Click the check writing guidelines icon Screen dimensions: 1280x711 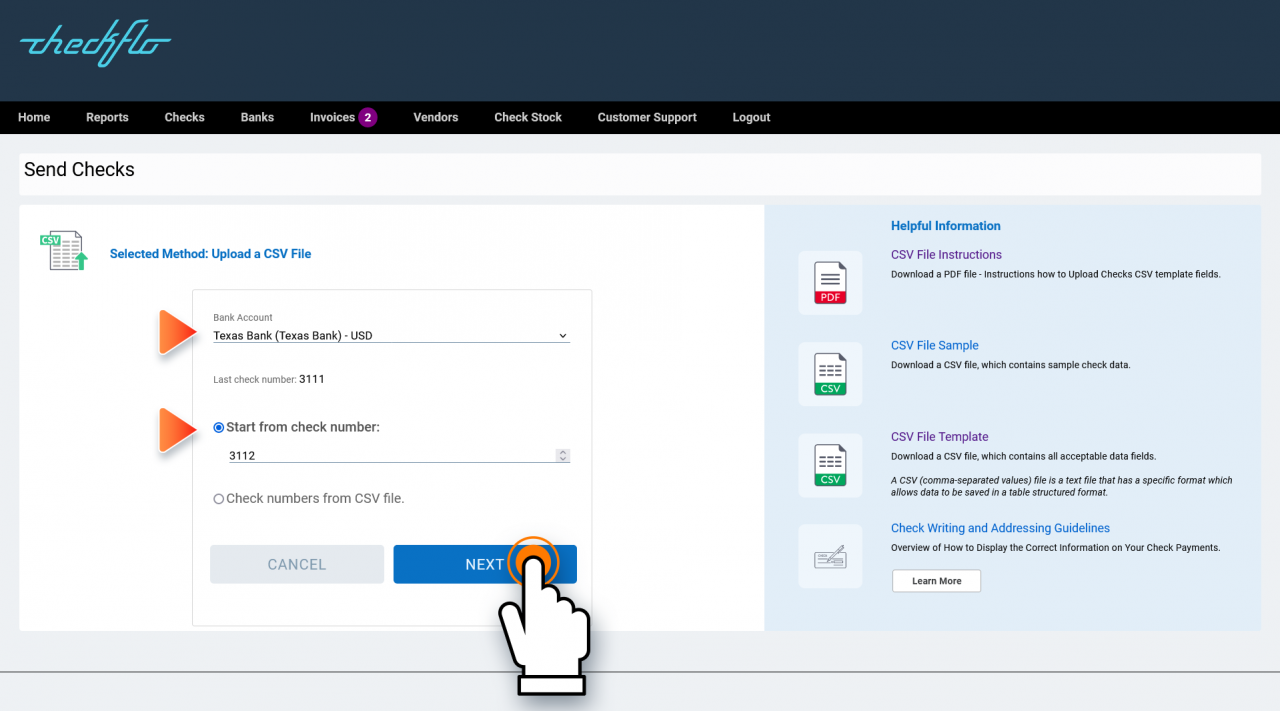point(830,556)
